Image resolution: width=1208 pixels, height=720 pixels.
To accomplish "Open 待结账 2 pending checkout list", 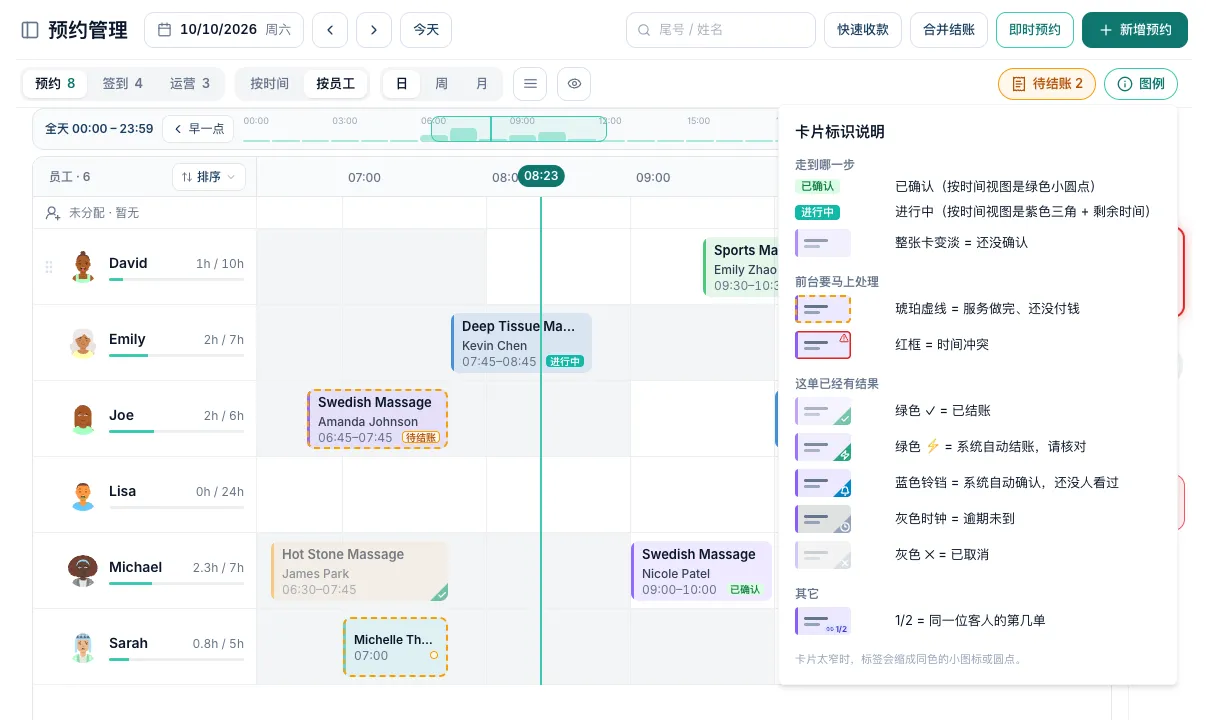I will coord(1047,84).
